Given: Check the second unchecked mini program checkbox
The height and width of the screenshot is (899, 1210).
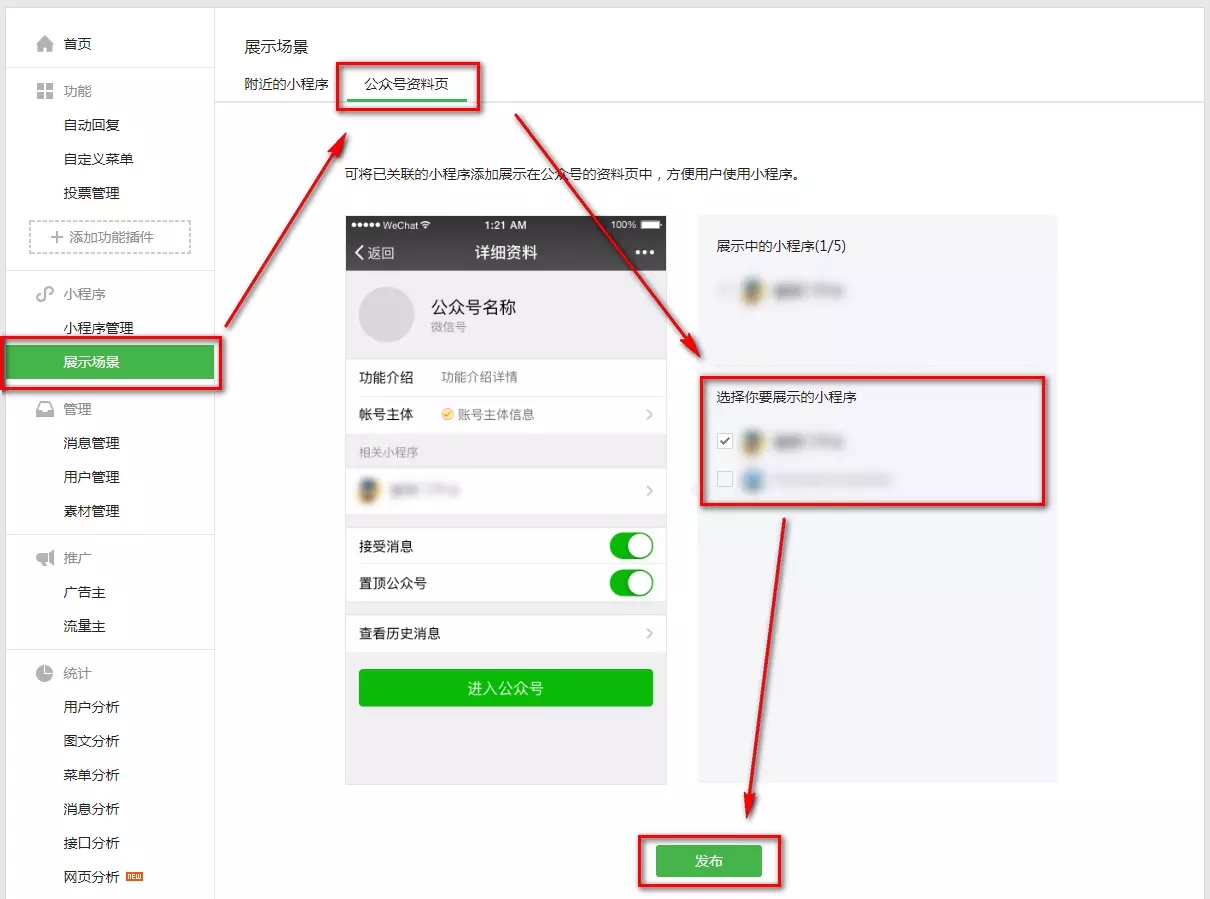Looking at the screenshot, I should [725, 479].
